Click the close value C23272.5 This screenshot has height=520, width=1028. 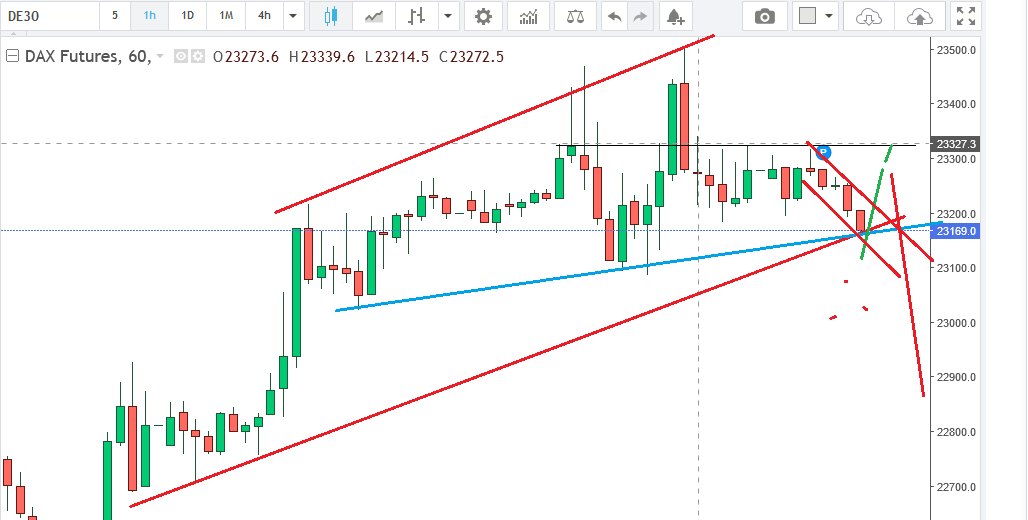pos(471,57)
